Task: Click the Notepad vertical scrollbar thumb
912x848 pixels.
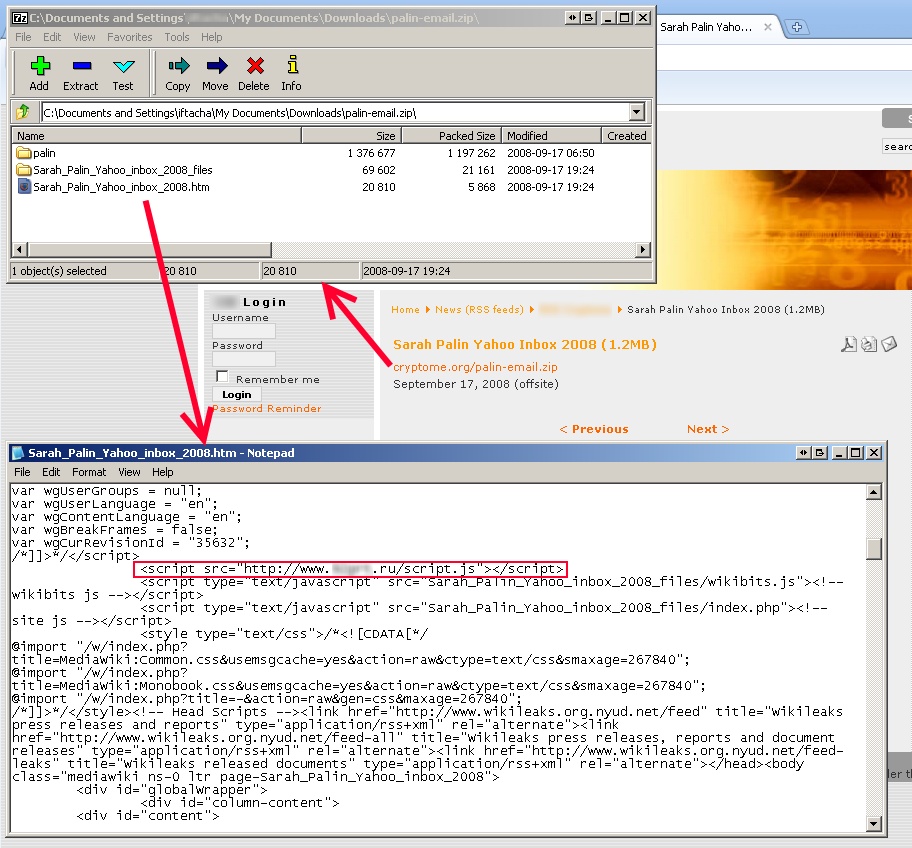Action: click(874, 549)
